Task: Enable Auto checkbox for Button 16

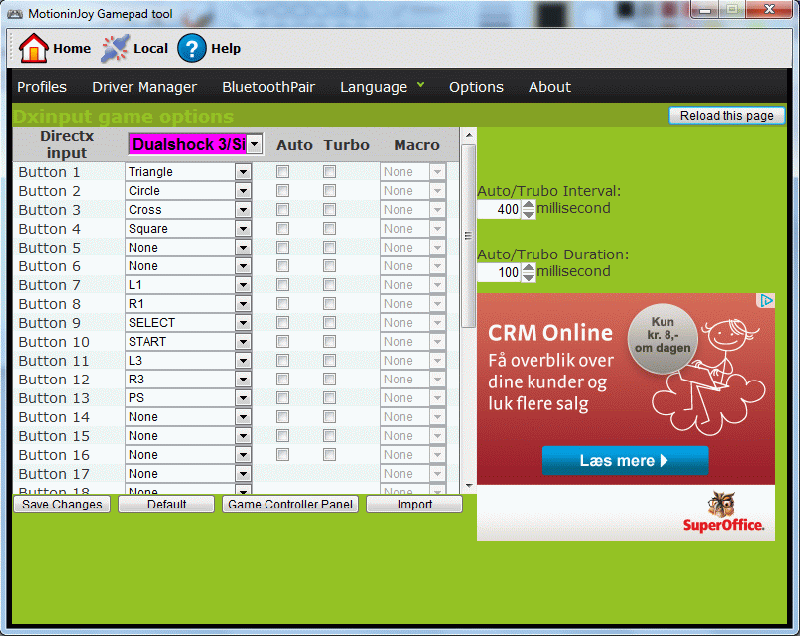Action: tap(282, 454)
